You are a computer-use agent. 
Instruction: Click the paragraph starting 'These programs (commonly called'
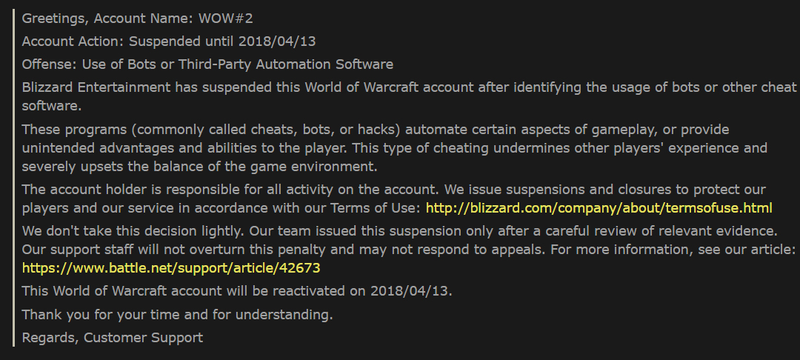394,148
